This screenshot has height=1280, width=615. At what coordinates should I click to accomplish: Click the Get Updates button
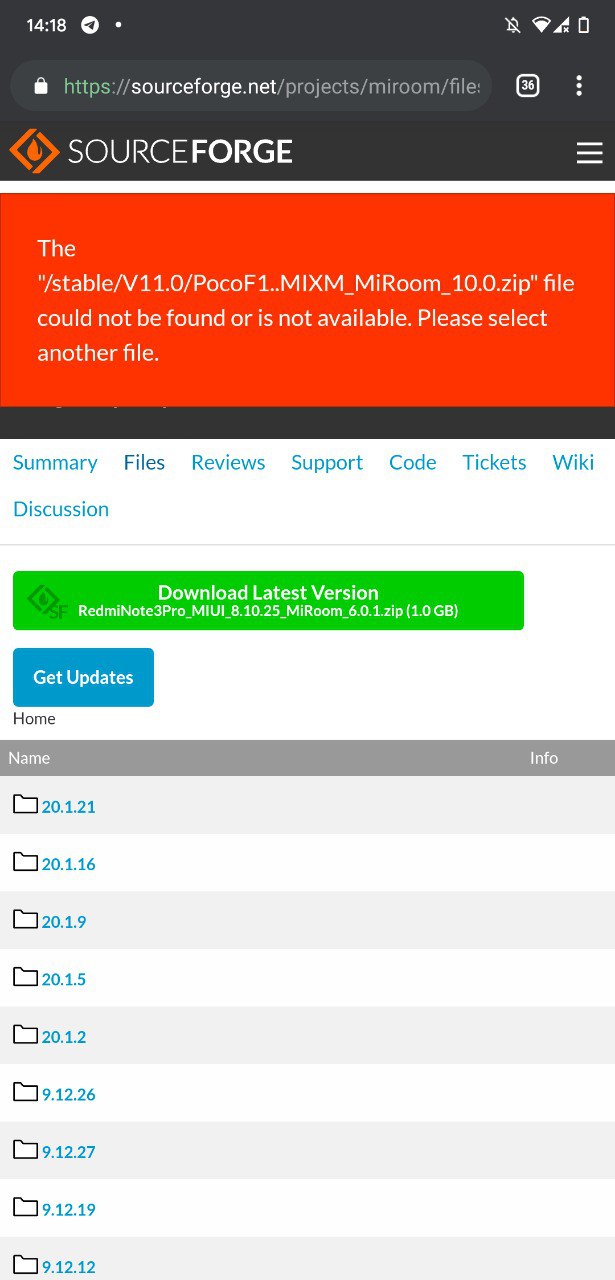pos(83,677)
